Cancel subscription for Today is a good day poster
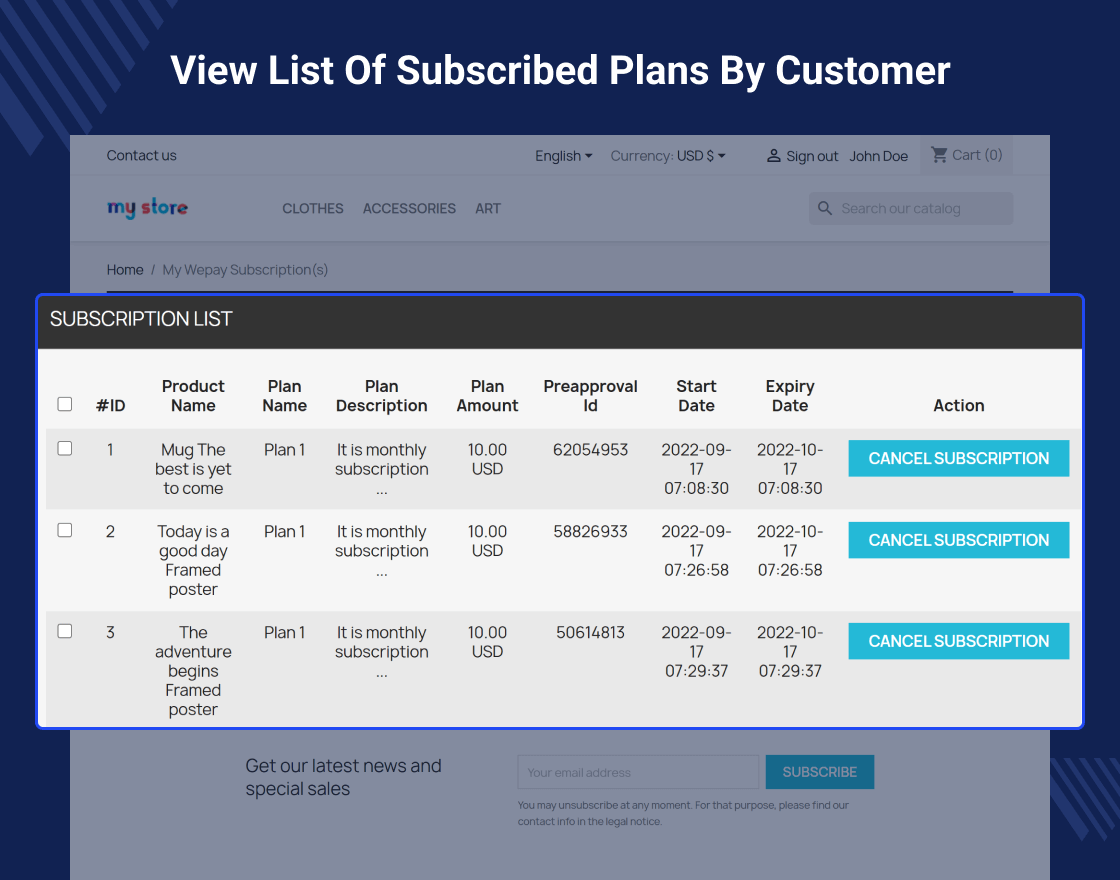Image resolution: width=1120 pixels, height=880 pixels. [x=959, y=540]
